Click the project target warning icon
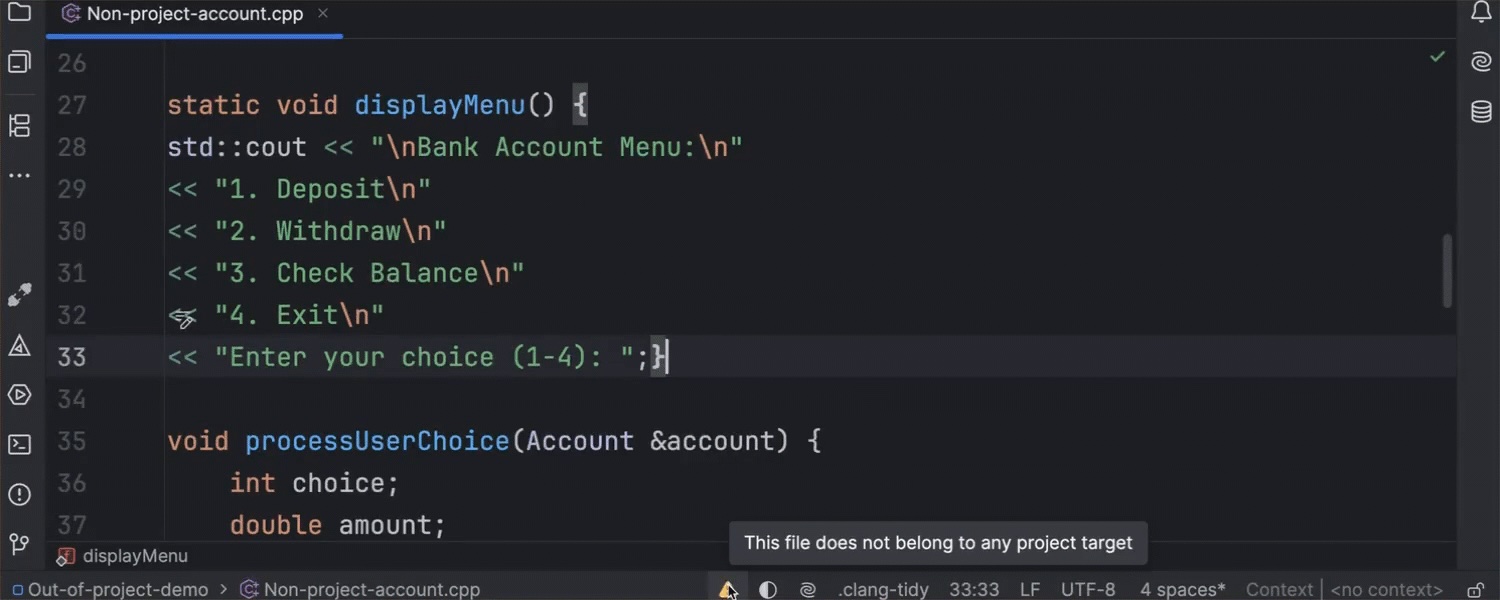The image size is (1500, 600). click(727, 590)
